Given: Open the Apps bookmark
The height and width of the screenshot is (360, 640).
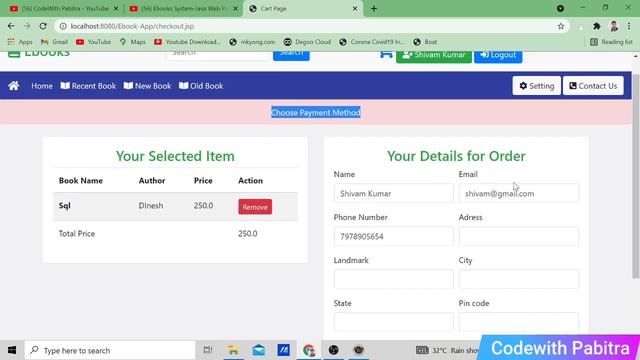Looking at the screenshot, I should click(20, 42).
